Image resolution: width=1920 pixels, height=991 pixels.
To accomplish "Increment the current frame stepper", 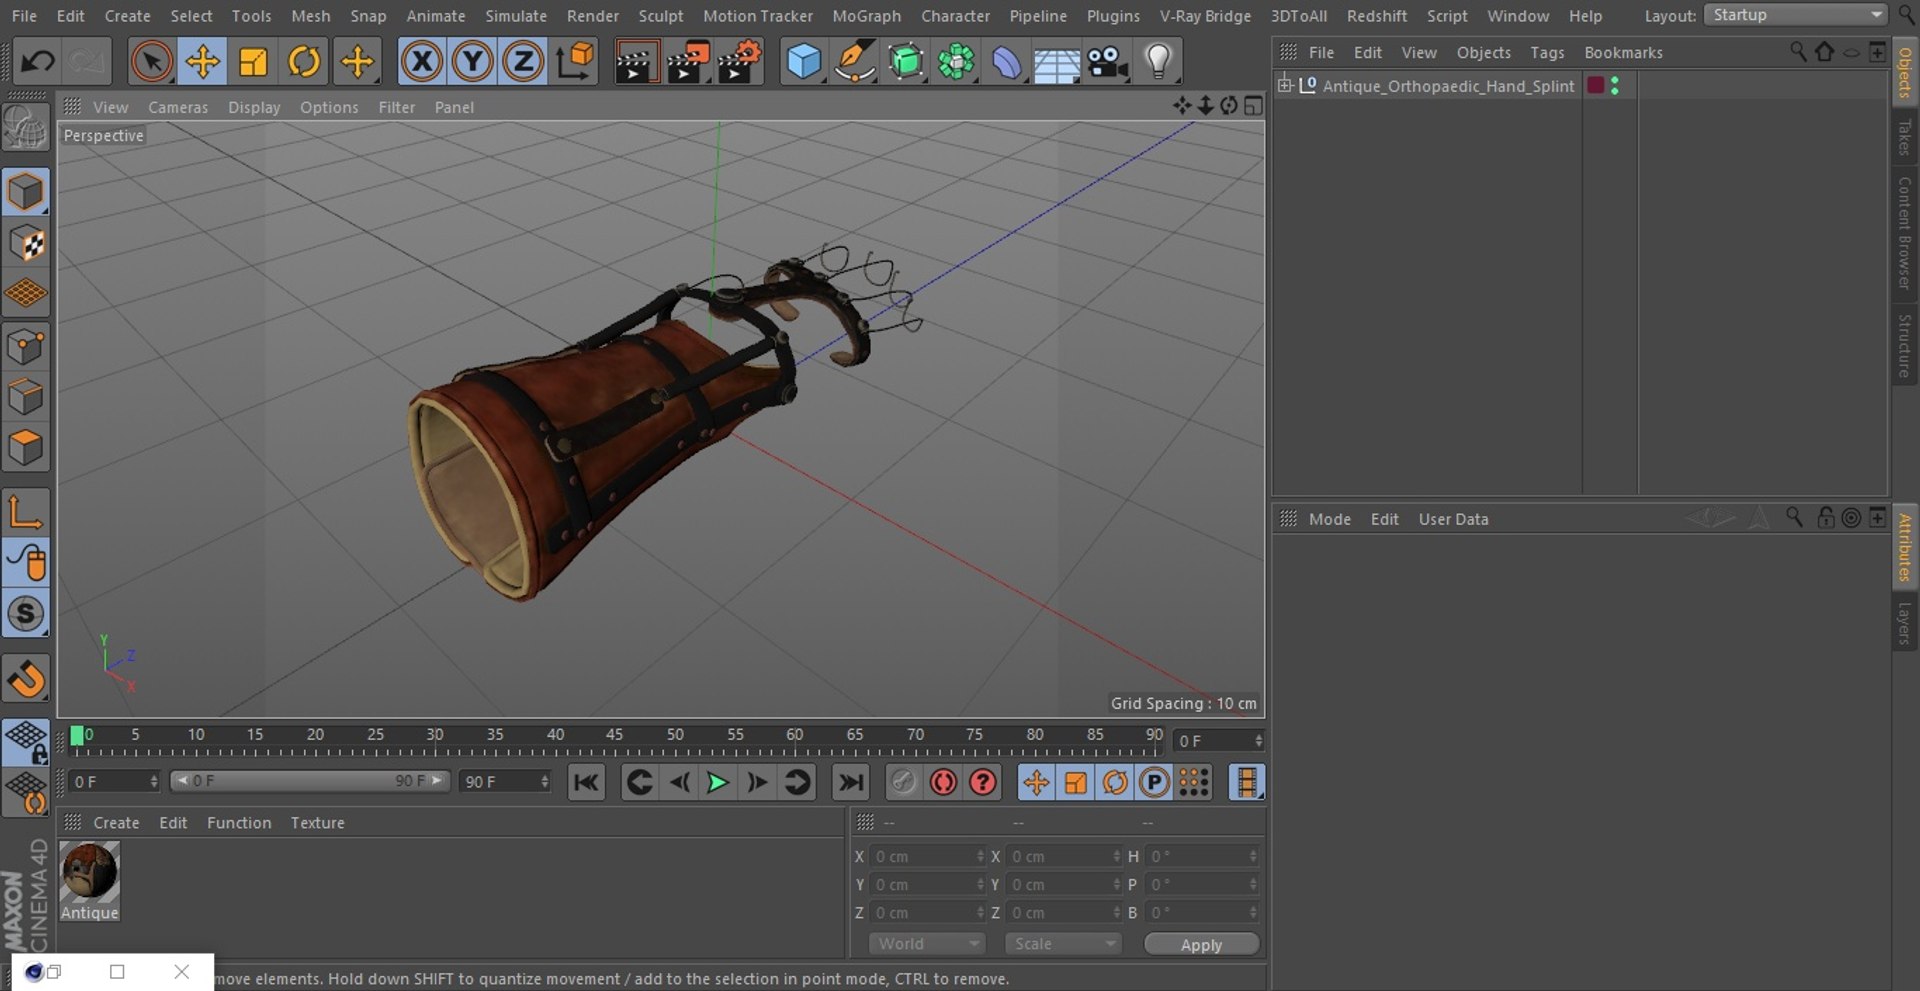I will click(1258, 736).
